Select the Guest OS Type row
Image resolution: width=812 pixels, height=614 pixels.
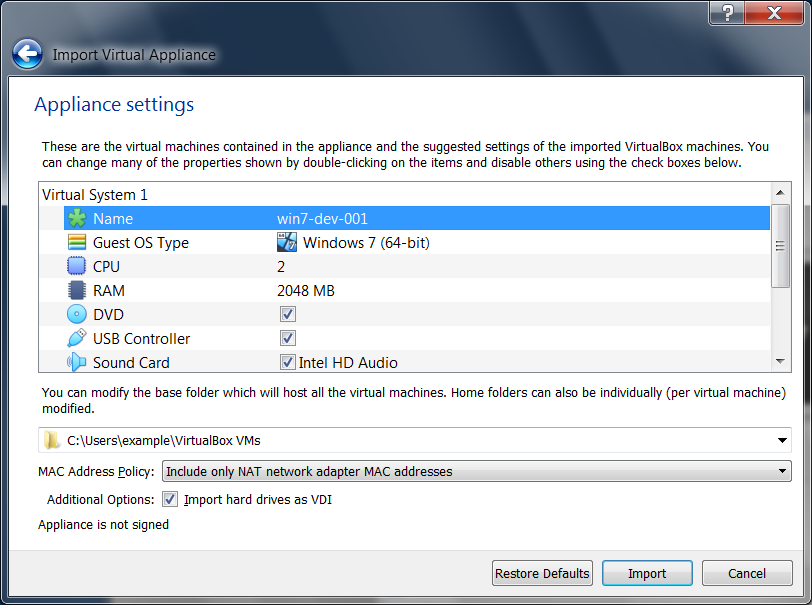click(x=404, y=242)
